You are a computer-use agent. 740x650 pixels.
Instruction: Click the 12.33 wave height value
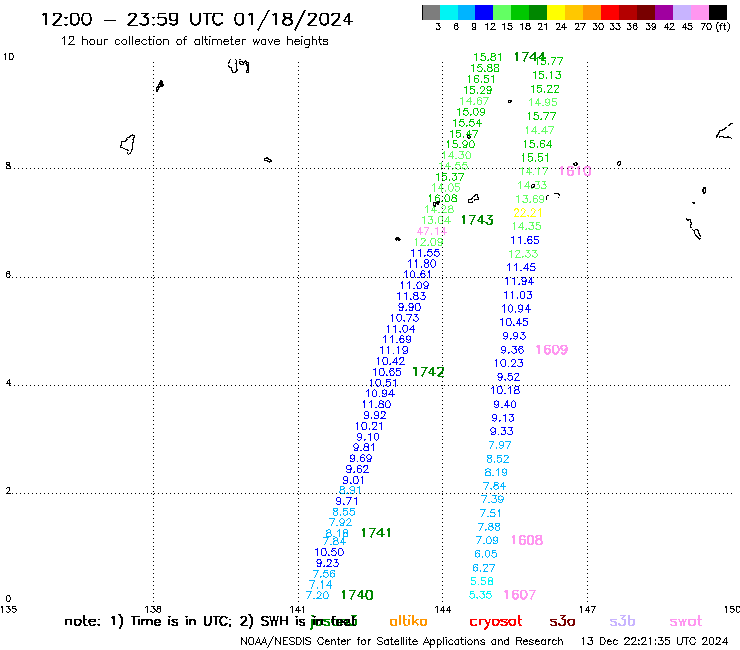pos(523,254)
